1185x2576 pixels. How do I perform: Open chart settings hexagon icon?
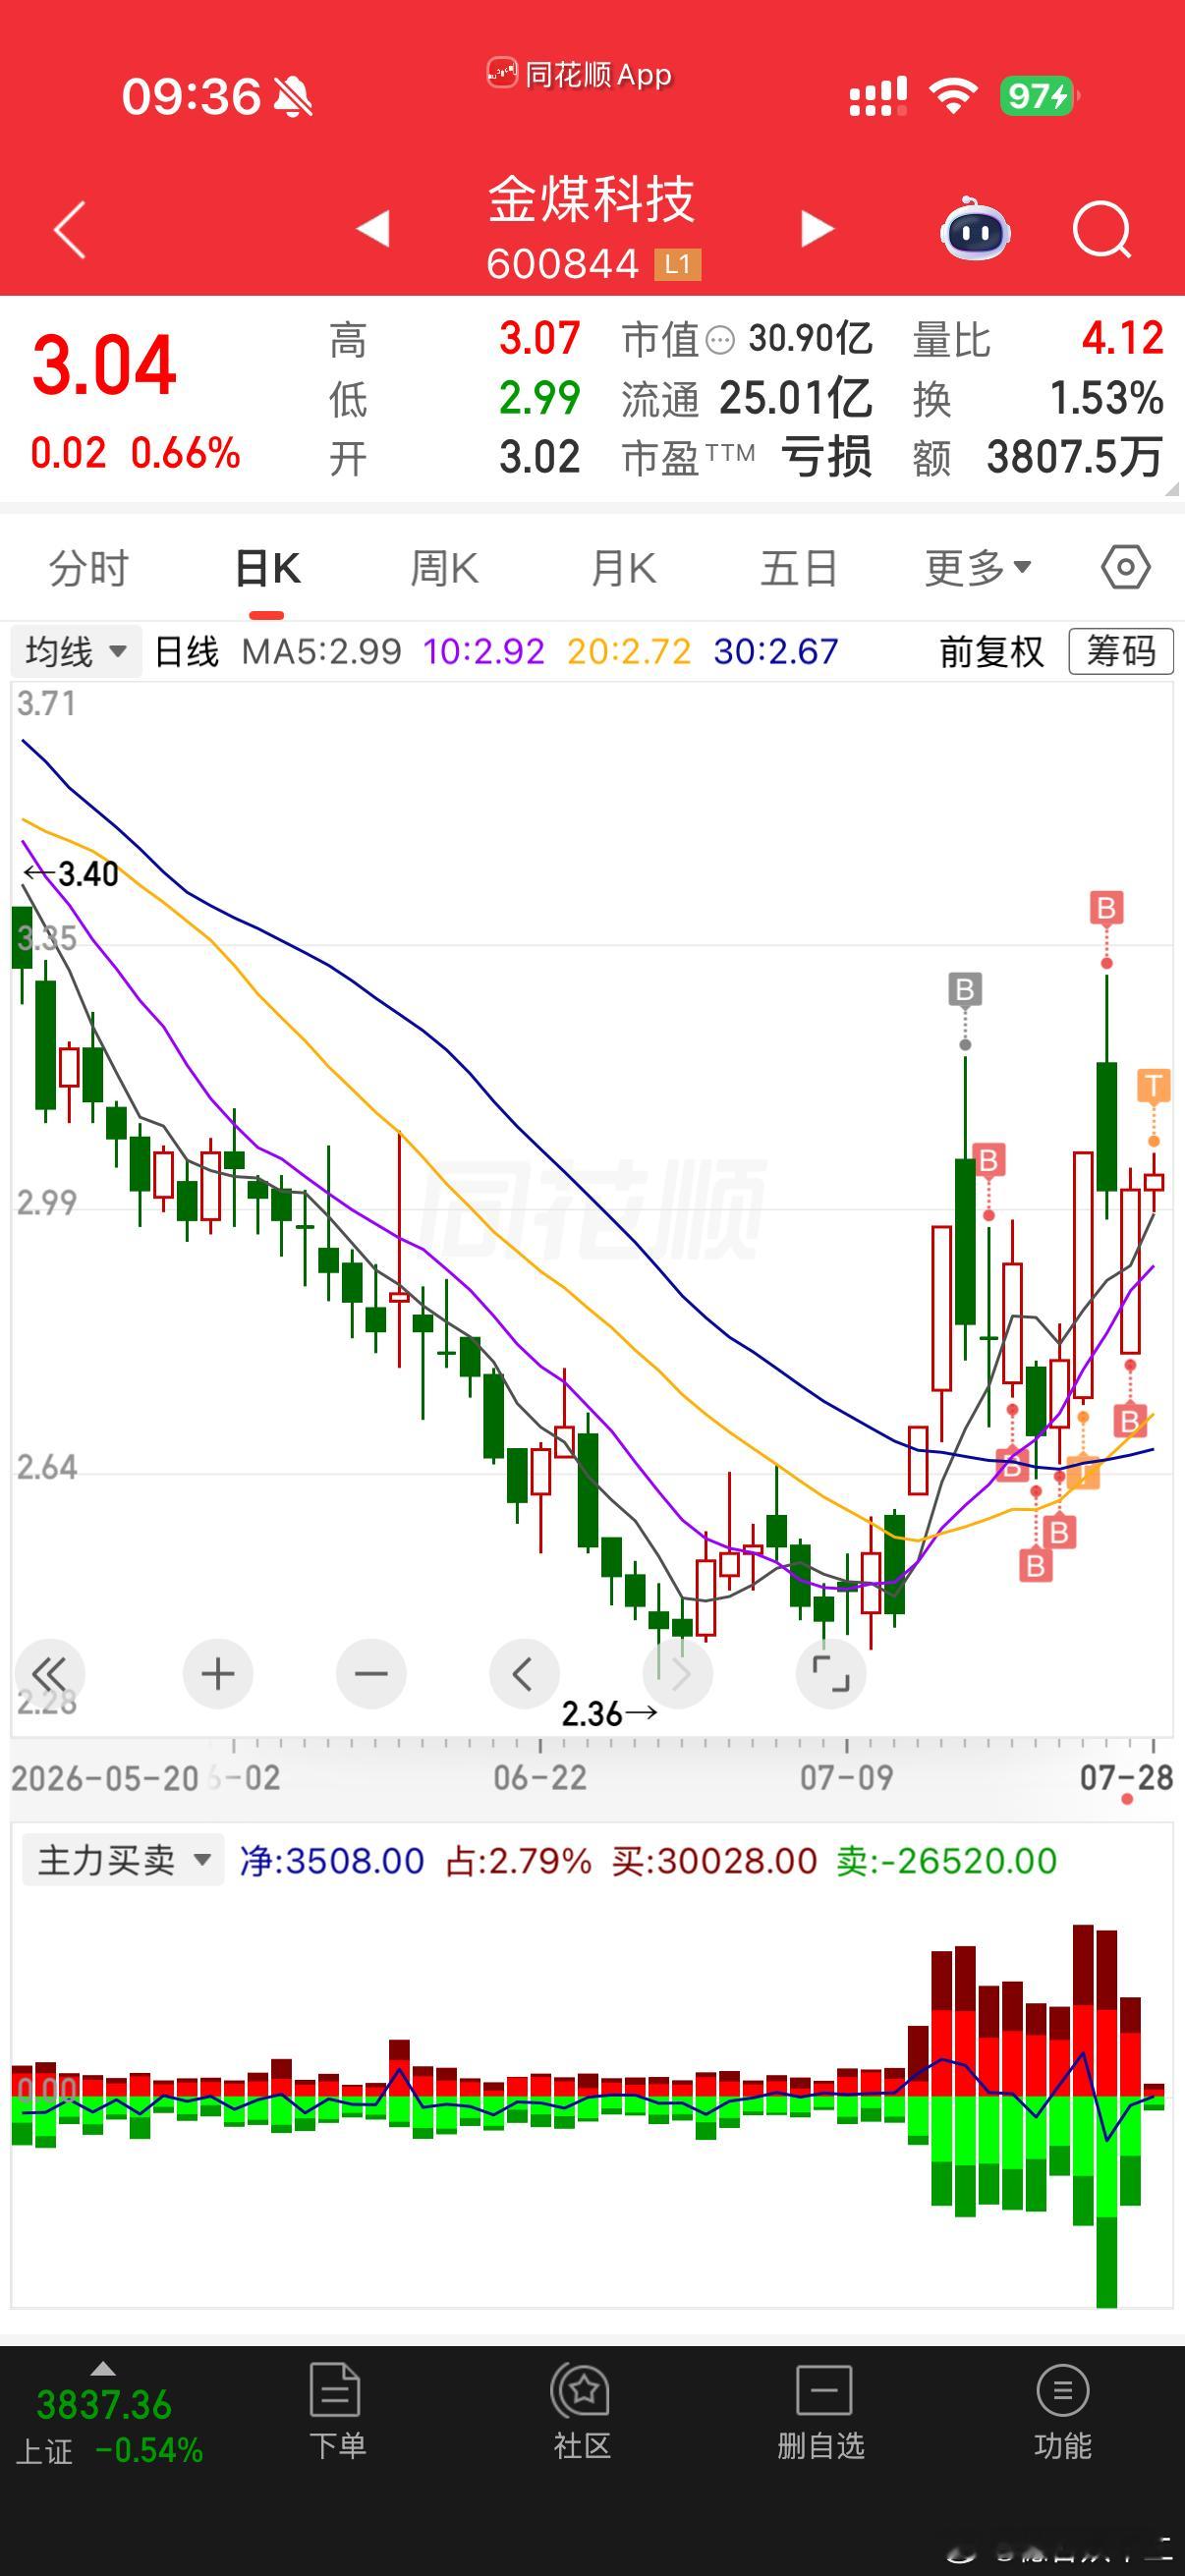pyautogui.click(x=1126, y=568)
